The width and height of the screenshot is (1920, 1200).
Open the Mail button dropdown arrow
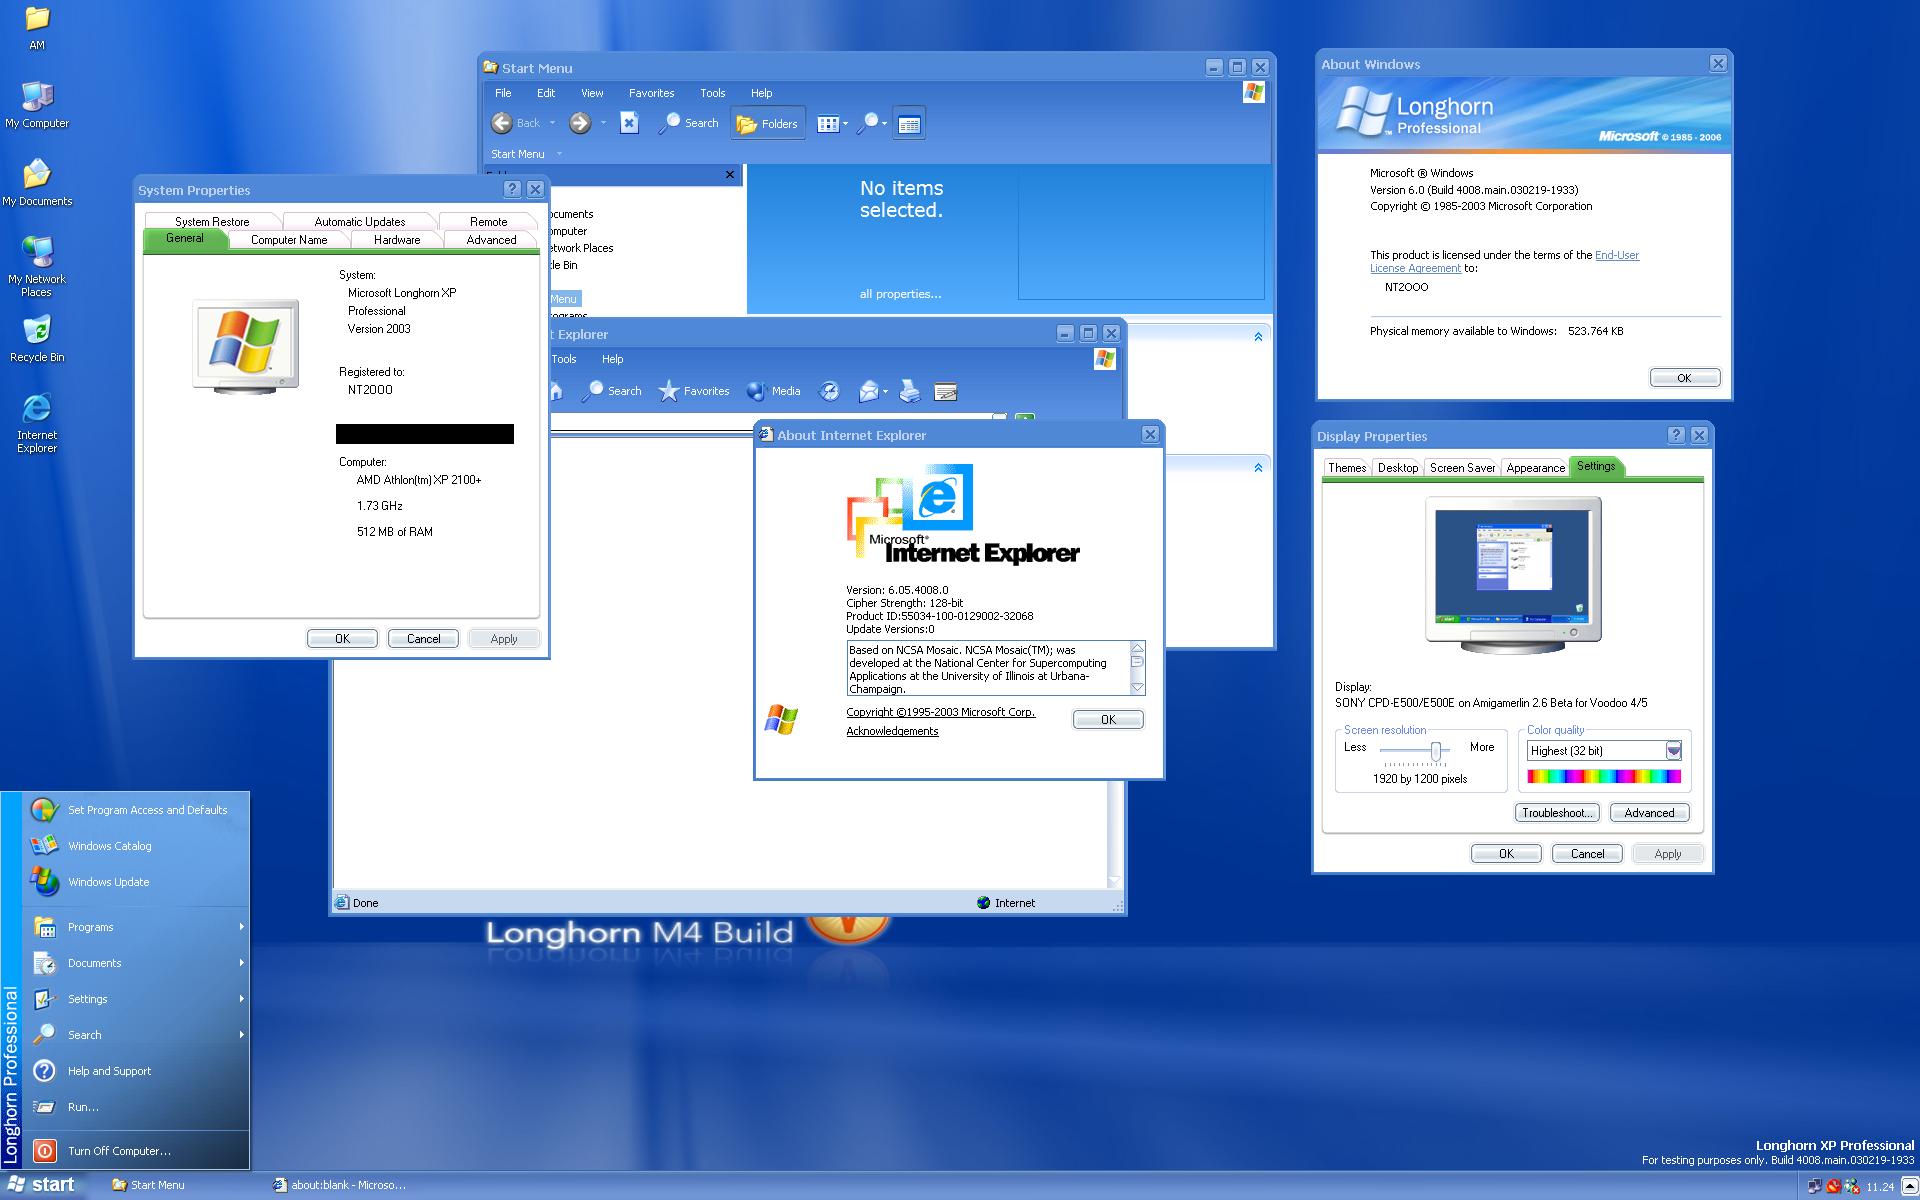click(885, 392)
